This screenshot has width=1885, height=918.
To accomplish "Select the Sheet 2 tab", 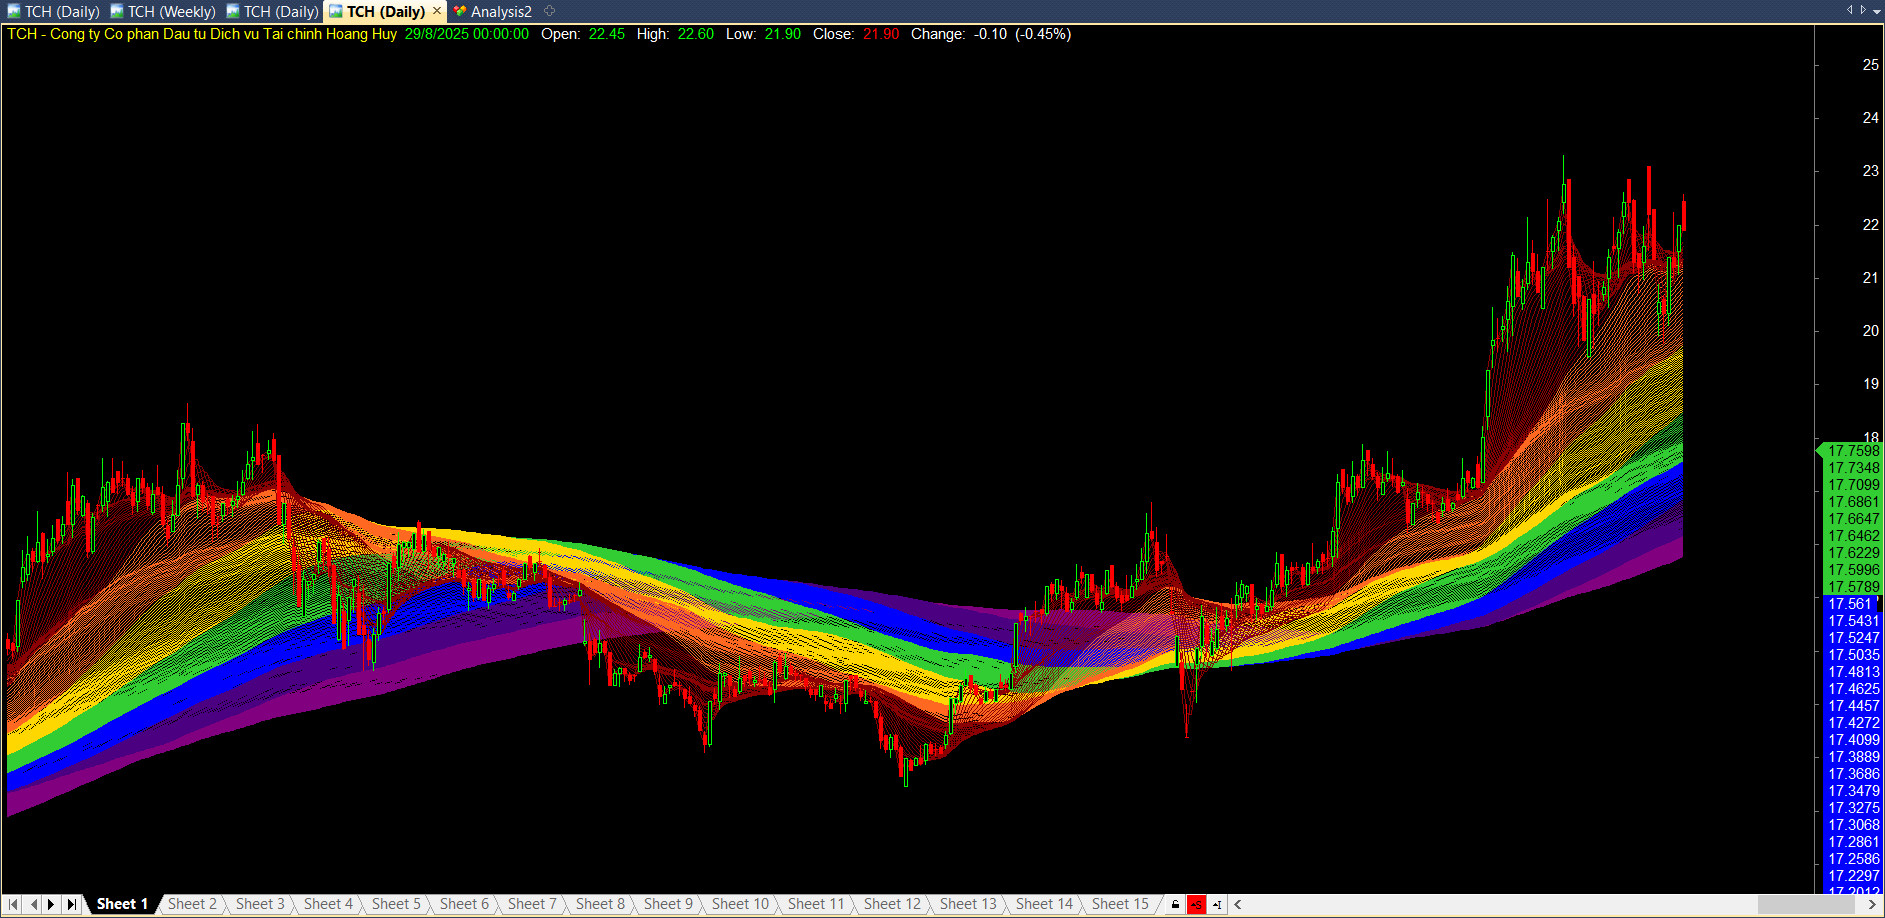I will tap(191, 904).
